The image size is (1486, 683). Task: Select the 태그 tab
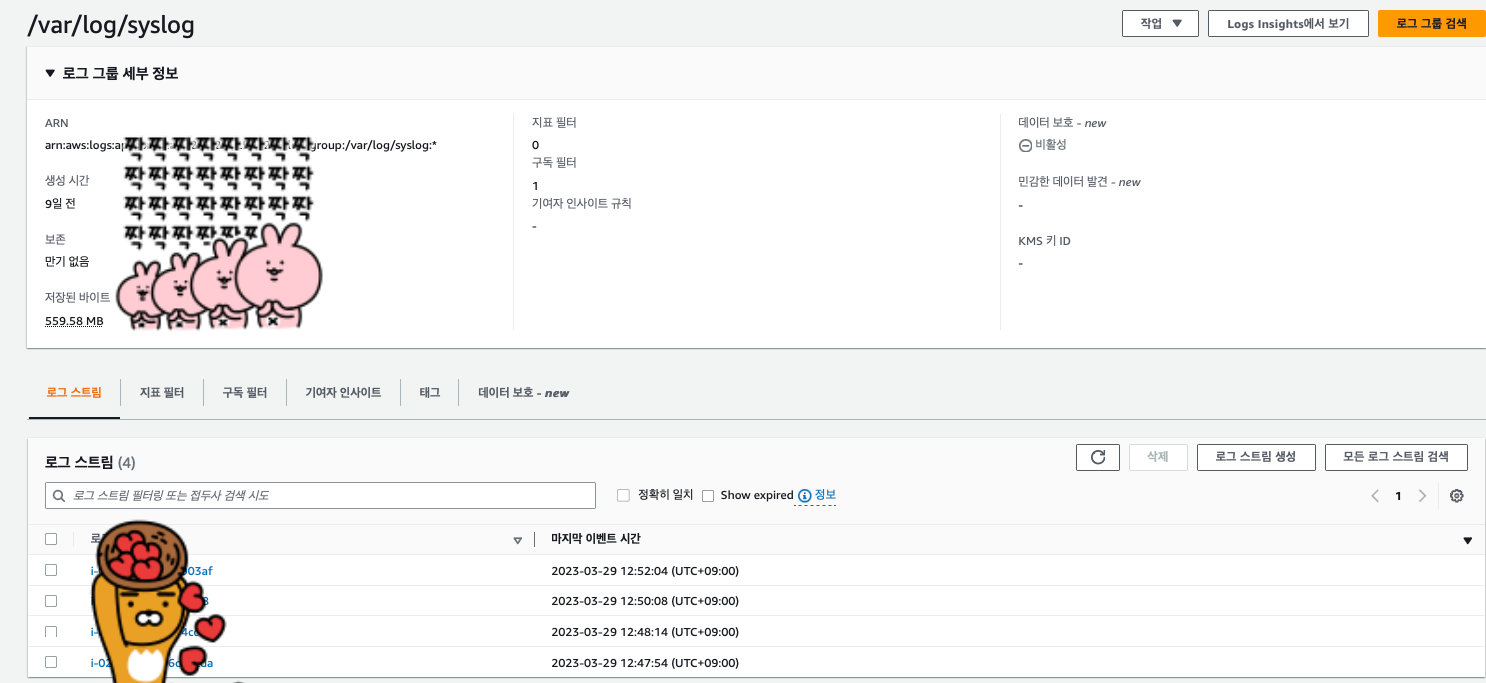point(429,393)
